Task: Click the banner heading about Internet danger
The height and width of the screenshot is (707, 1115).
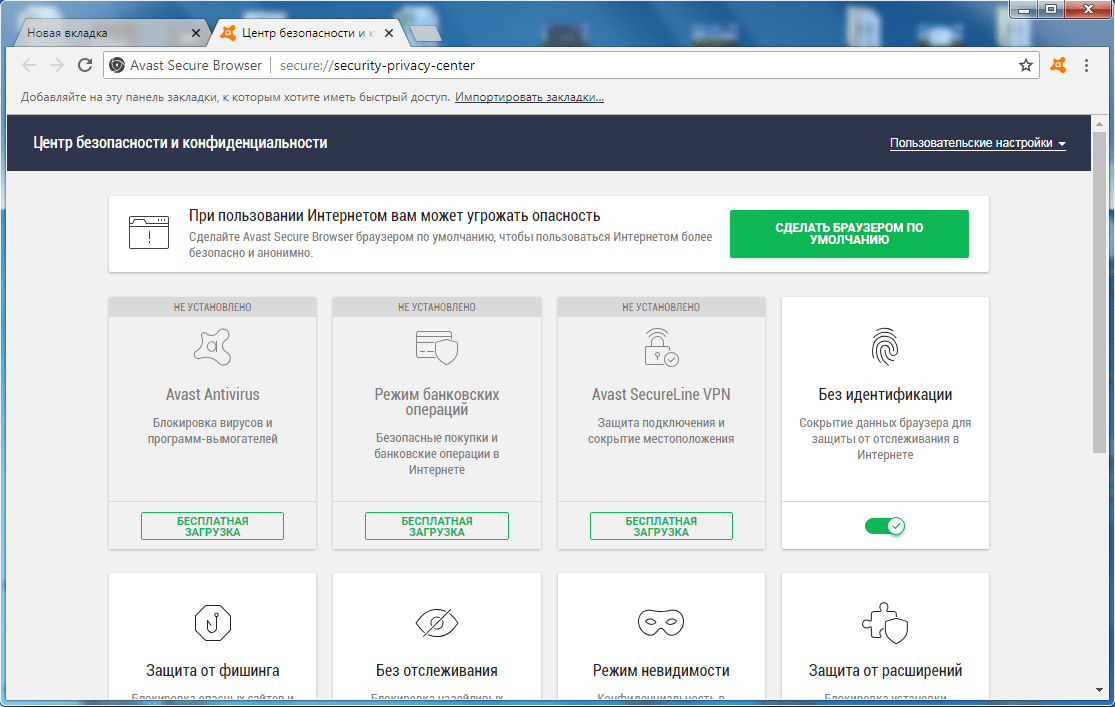Action: (x=395, y=216)
